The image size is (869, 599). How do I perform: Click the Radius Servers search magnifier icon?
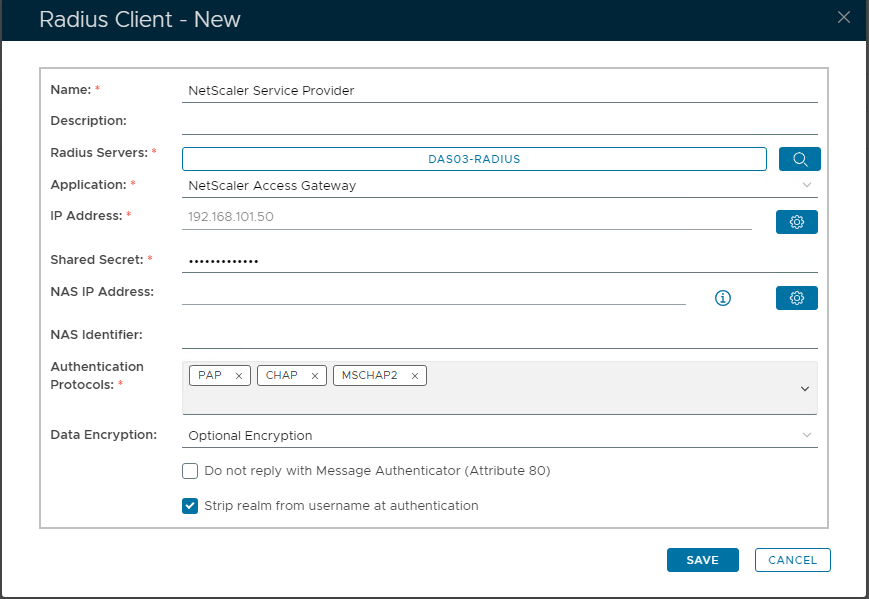pos(799,159)
